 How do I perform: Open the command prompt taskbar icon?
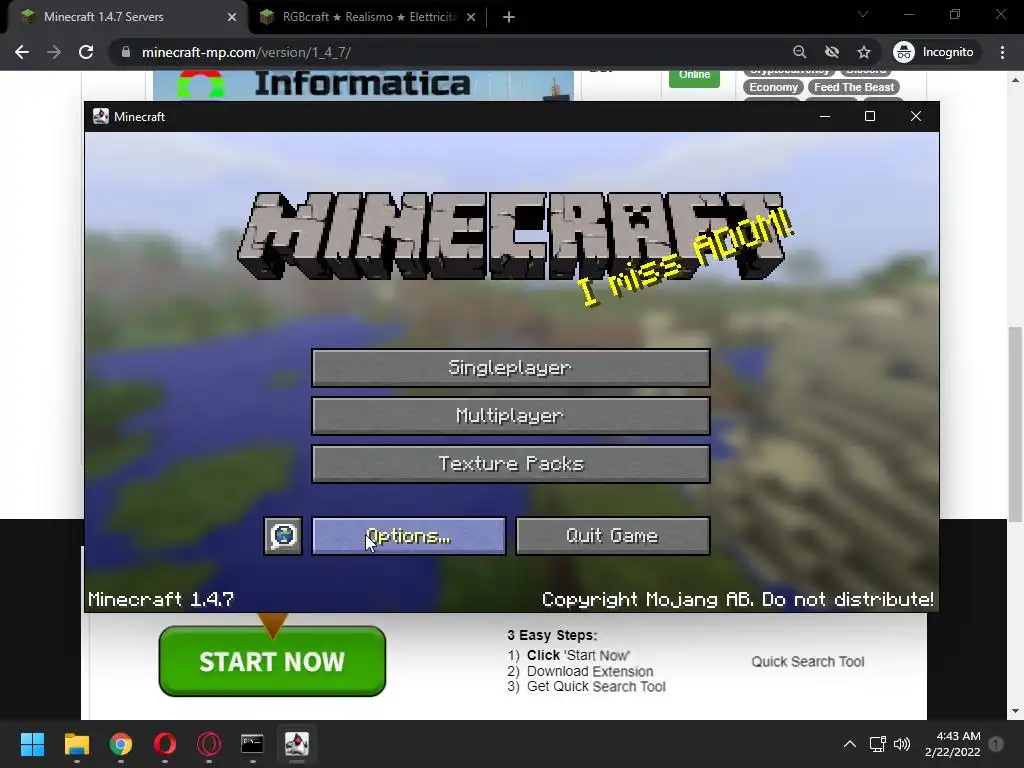click(252, 744)
